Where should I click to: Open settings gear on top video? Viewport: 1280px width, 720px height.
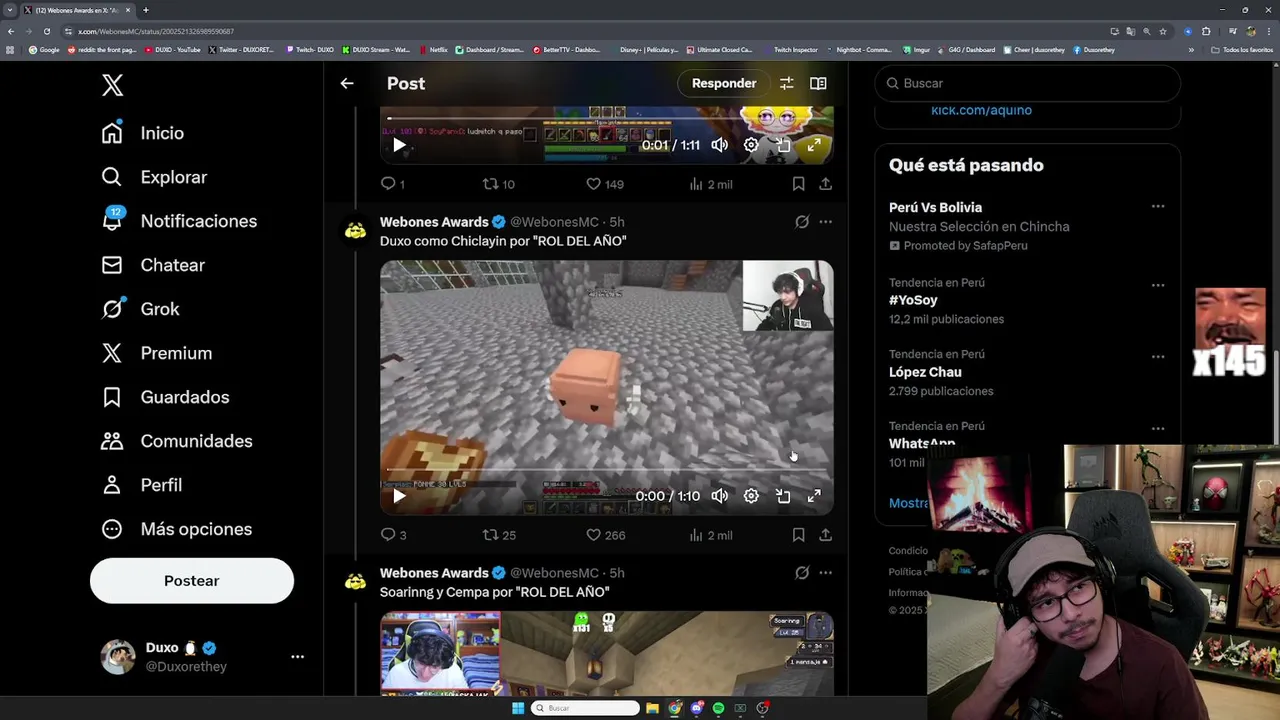tap(751, 145)
